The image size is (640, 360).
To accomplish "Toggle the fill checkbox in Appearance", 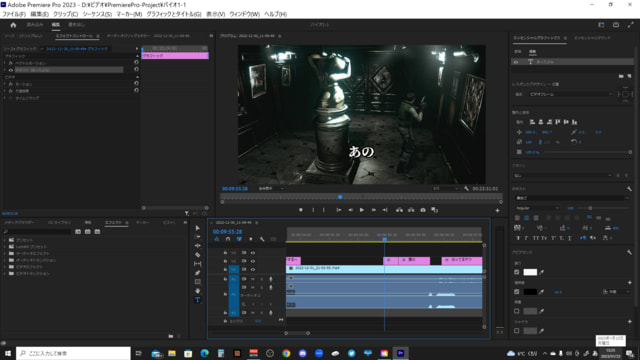I will (517, 272).
